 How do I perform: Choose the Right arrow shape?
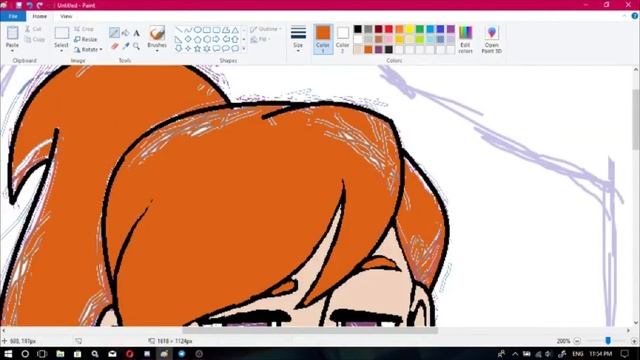[216, 39]
